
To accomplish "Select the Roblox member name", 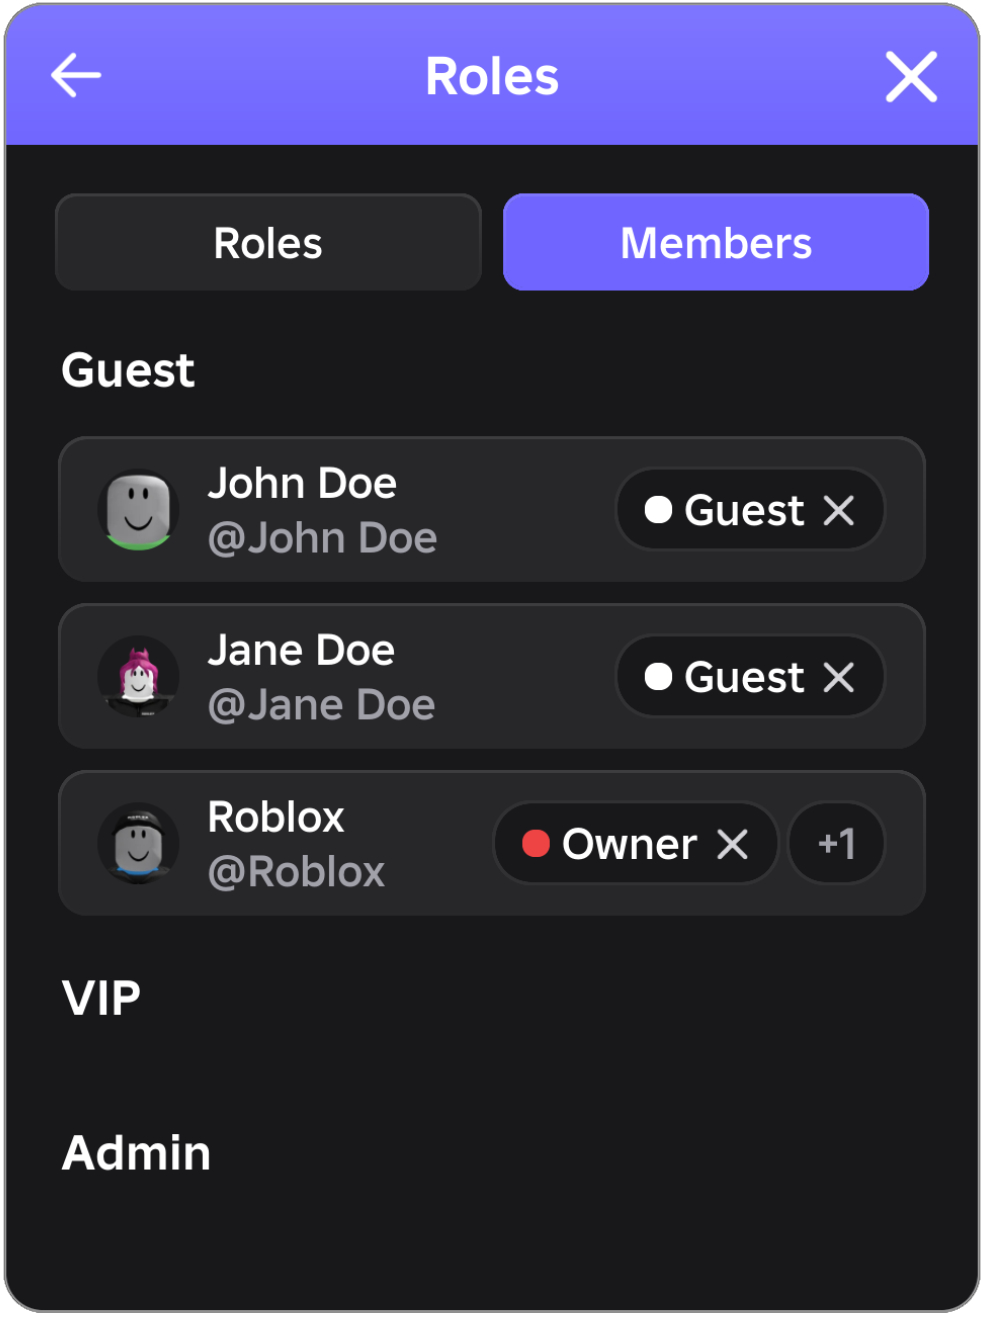I will point(276,817).
